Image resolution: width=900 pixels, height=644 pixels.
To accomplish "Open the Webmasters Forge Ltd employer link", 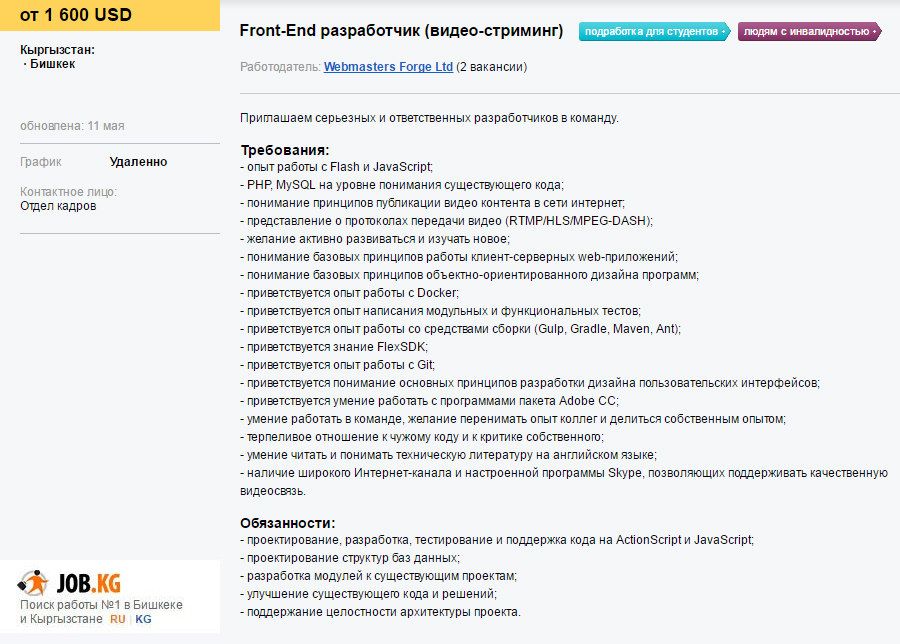I will [388, 67].
